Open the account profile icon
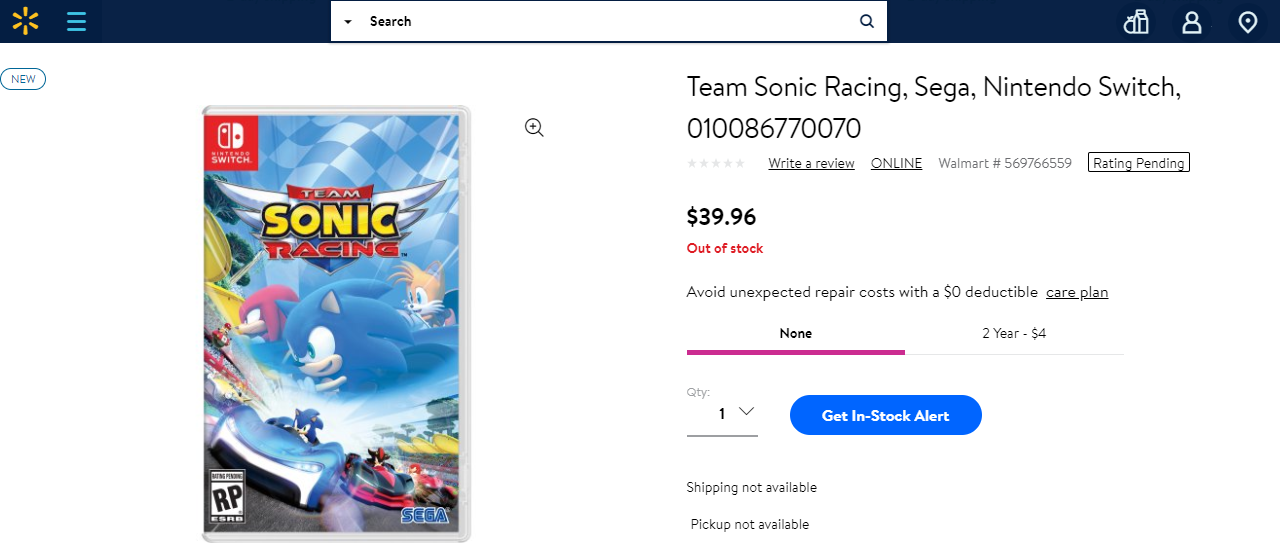The height and width of the screenshot is (550, 1280). (1191, 22)
